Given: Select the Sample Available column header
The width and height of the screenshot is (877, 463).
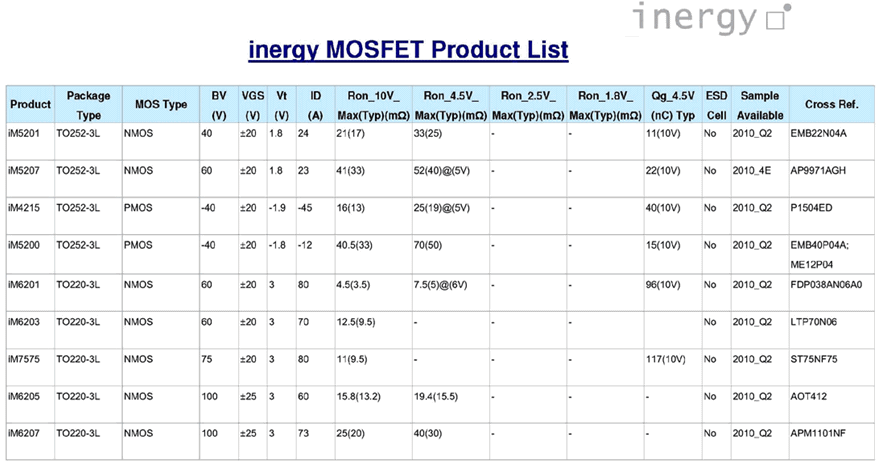Looking at the screenshot, I should click(760, 105).
